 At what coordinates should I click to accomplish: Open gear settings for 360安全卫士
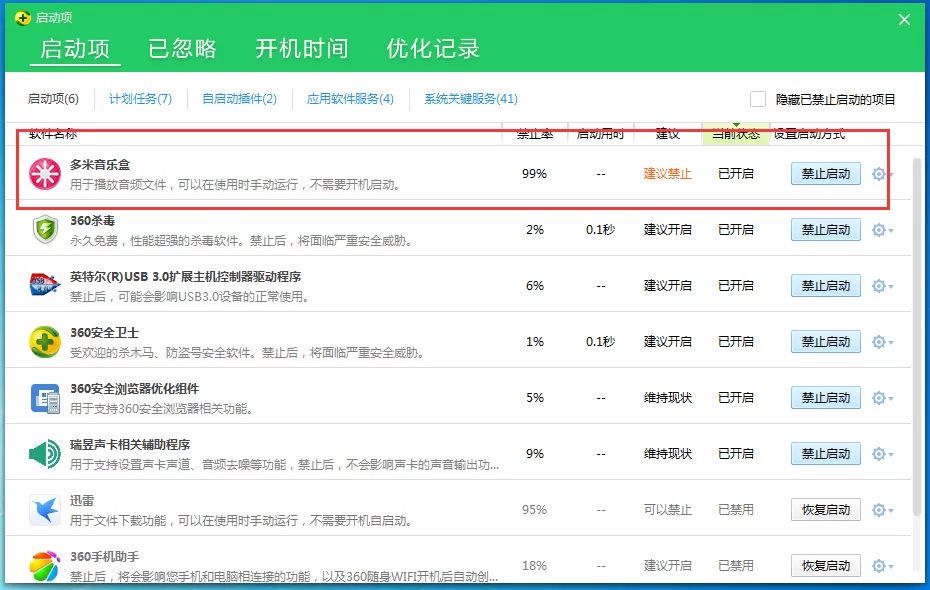[x=882, y=342]
